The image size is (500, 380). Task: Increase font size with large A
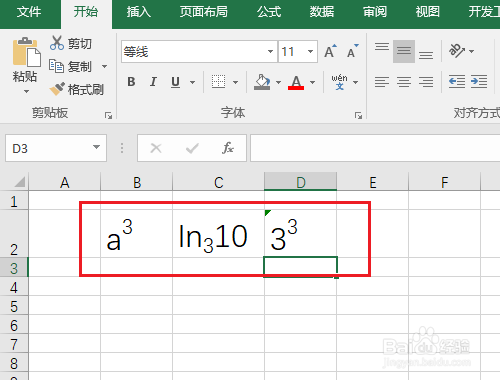click(330, 51)
